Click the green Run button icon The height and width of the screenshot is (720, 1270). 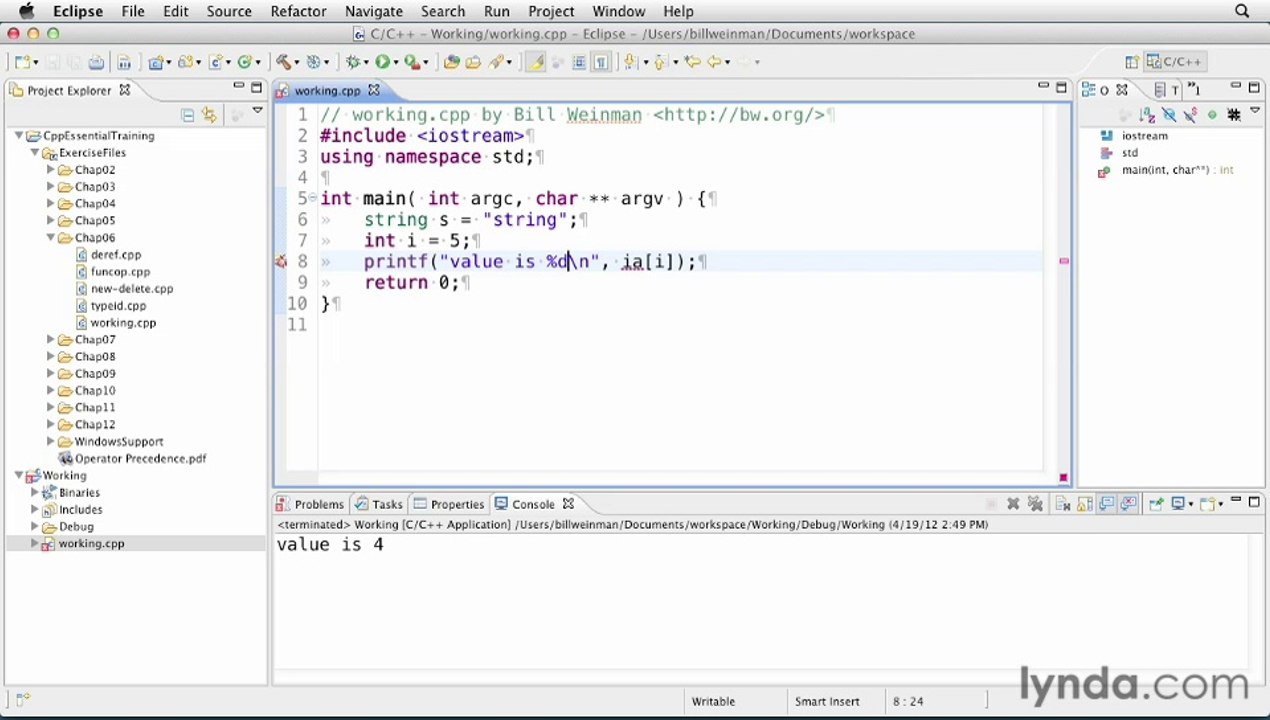coord(381,62)
